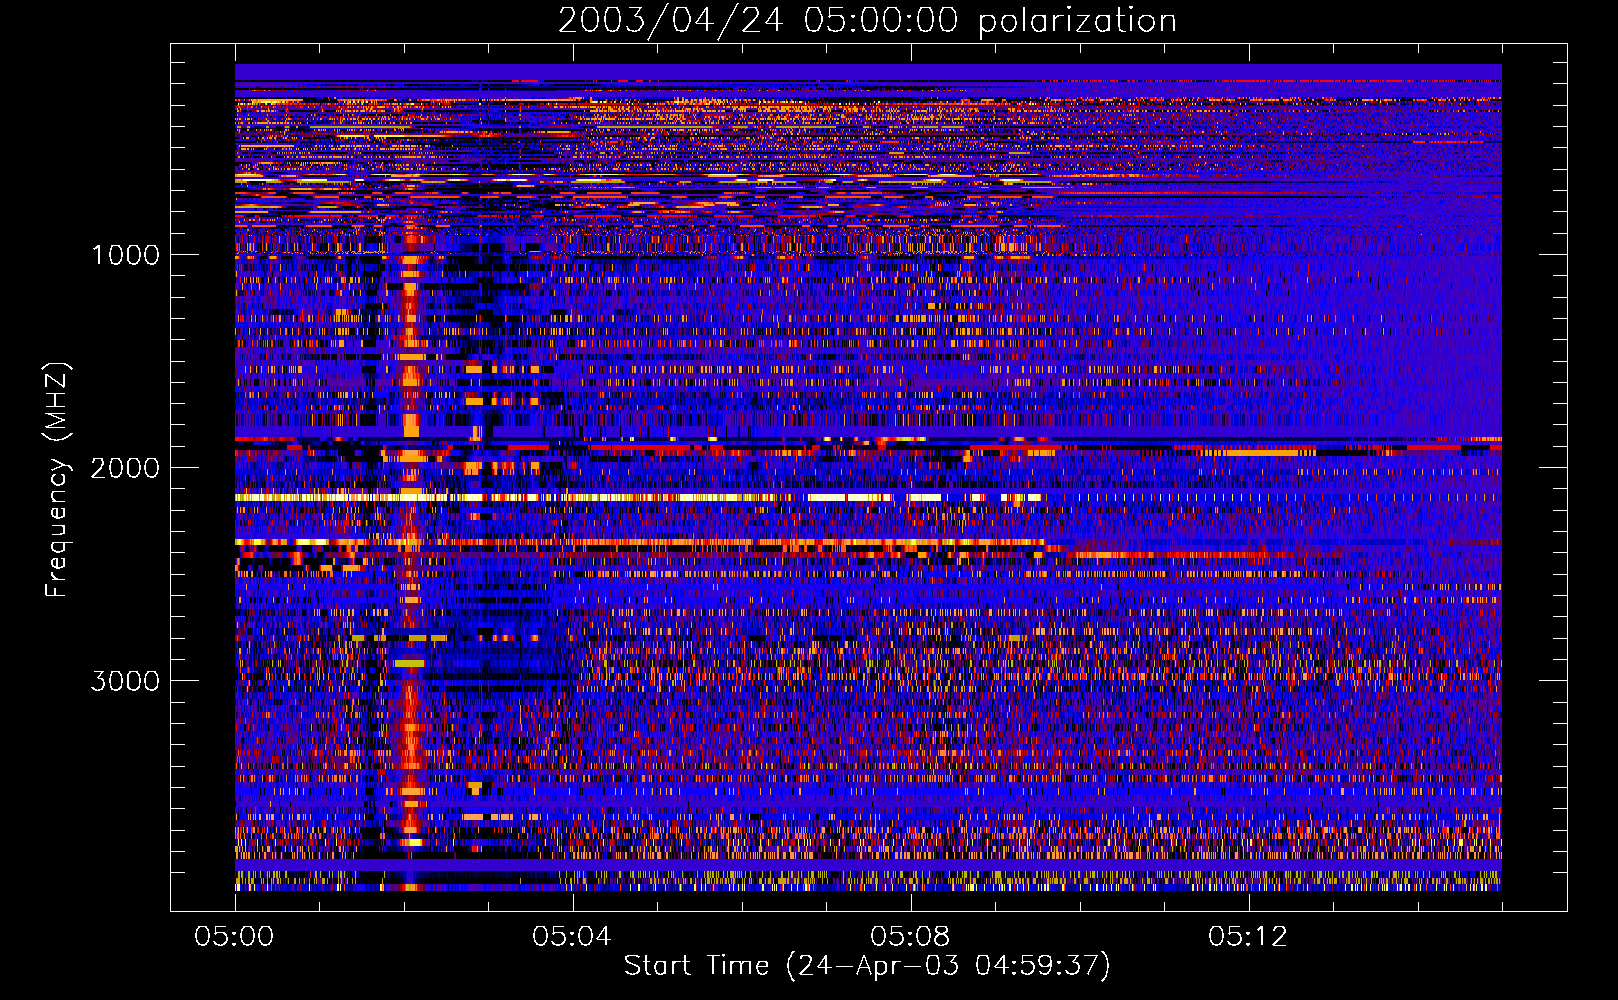Click the '1000' frequency tick label

point(126,255)
